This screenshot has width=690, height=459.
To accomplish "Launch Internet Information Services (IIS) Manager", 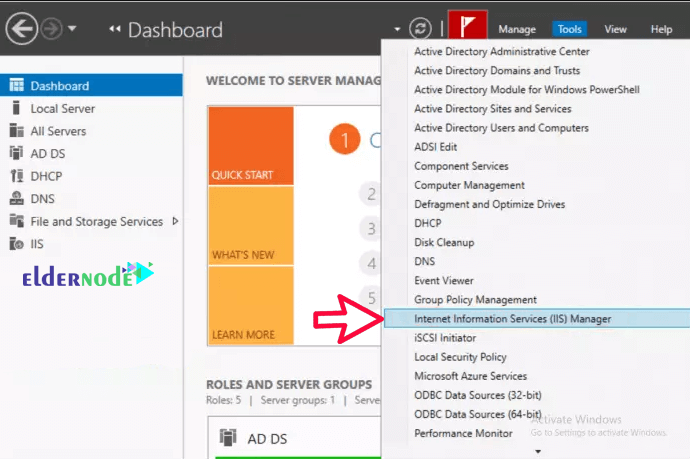I will (x=537, y=319).
